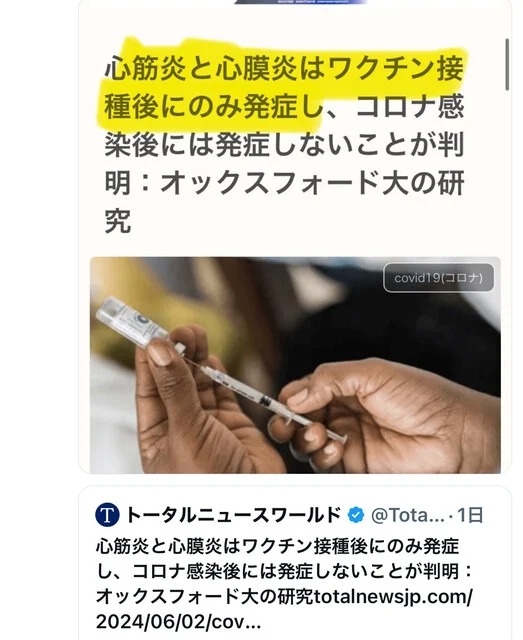Click the highlighted 種後にのみ発症し headline line
This screenshot has height=640, width=523.
214,106
